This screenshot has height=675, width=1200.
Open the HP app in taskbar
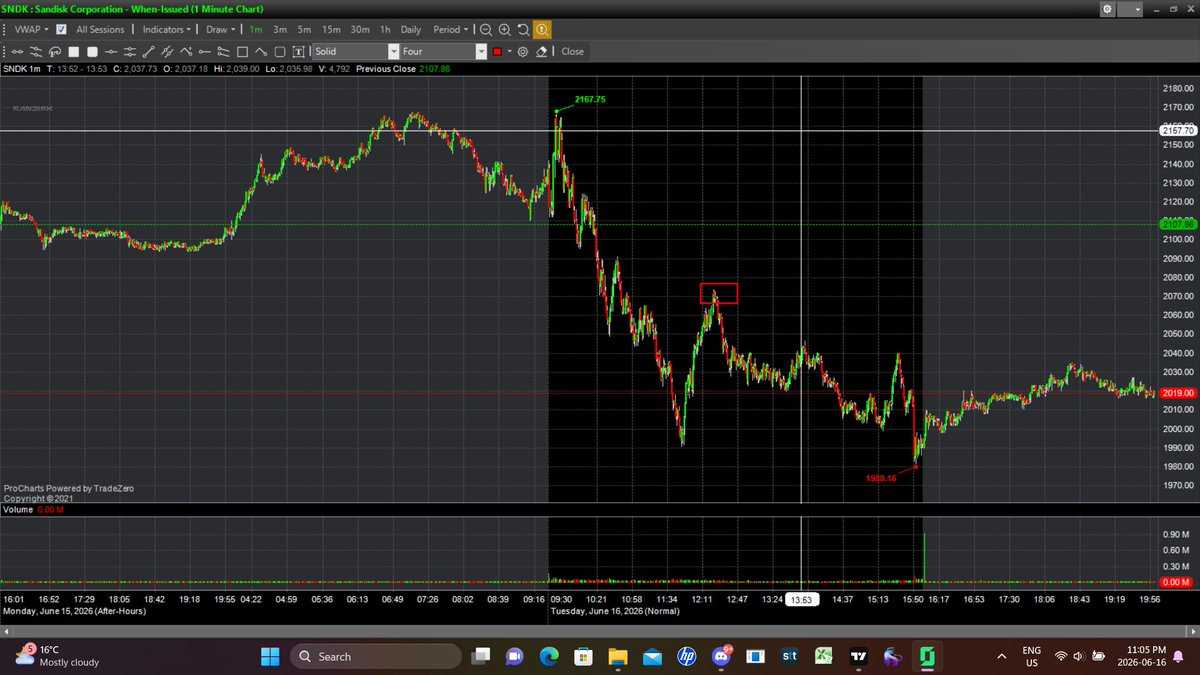tap(686, 656)
